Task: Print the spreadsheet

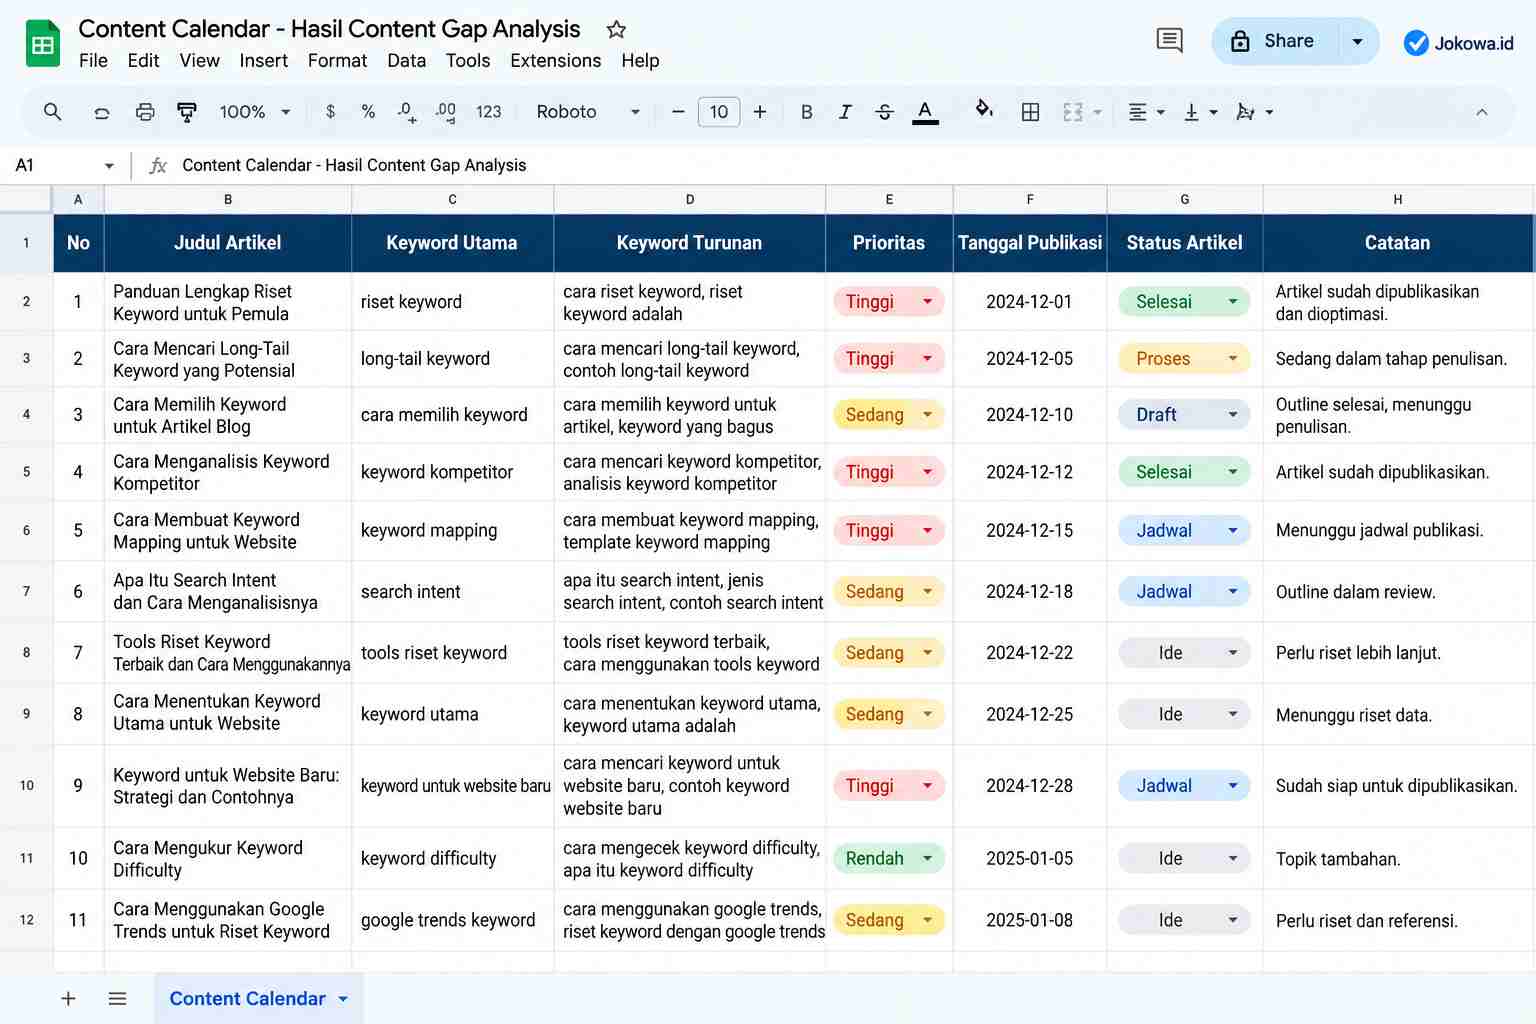Action: pyautogui.click(x=145, y=112)
